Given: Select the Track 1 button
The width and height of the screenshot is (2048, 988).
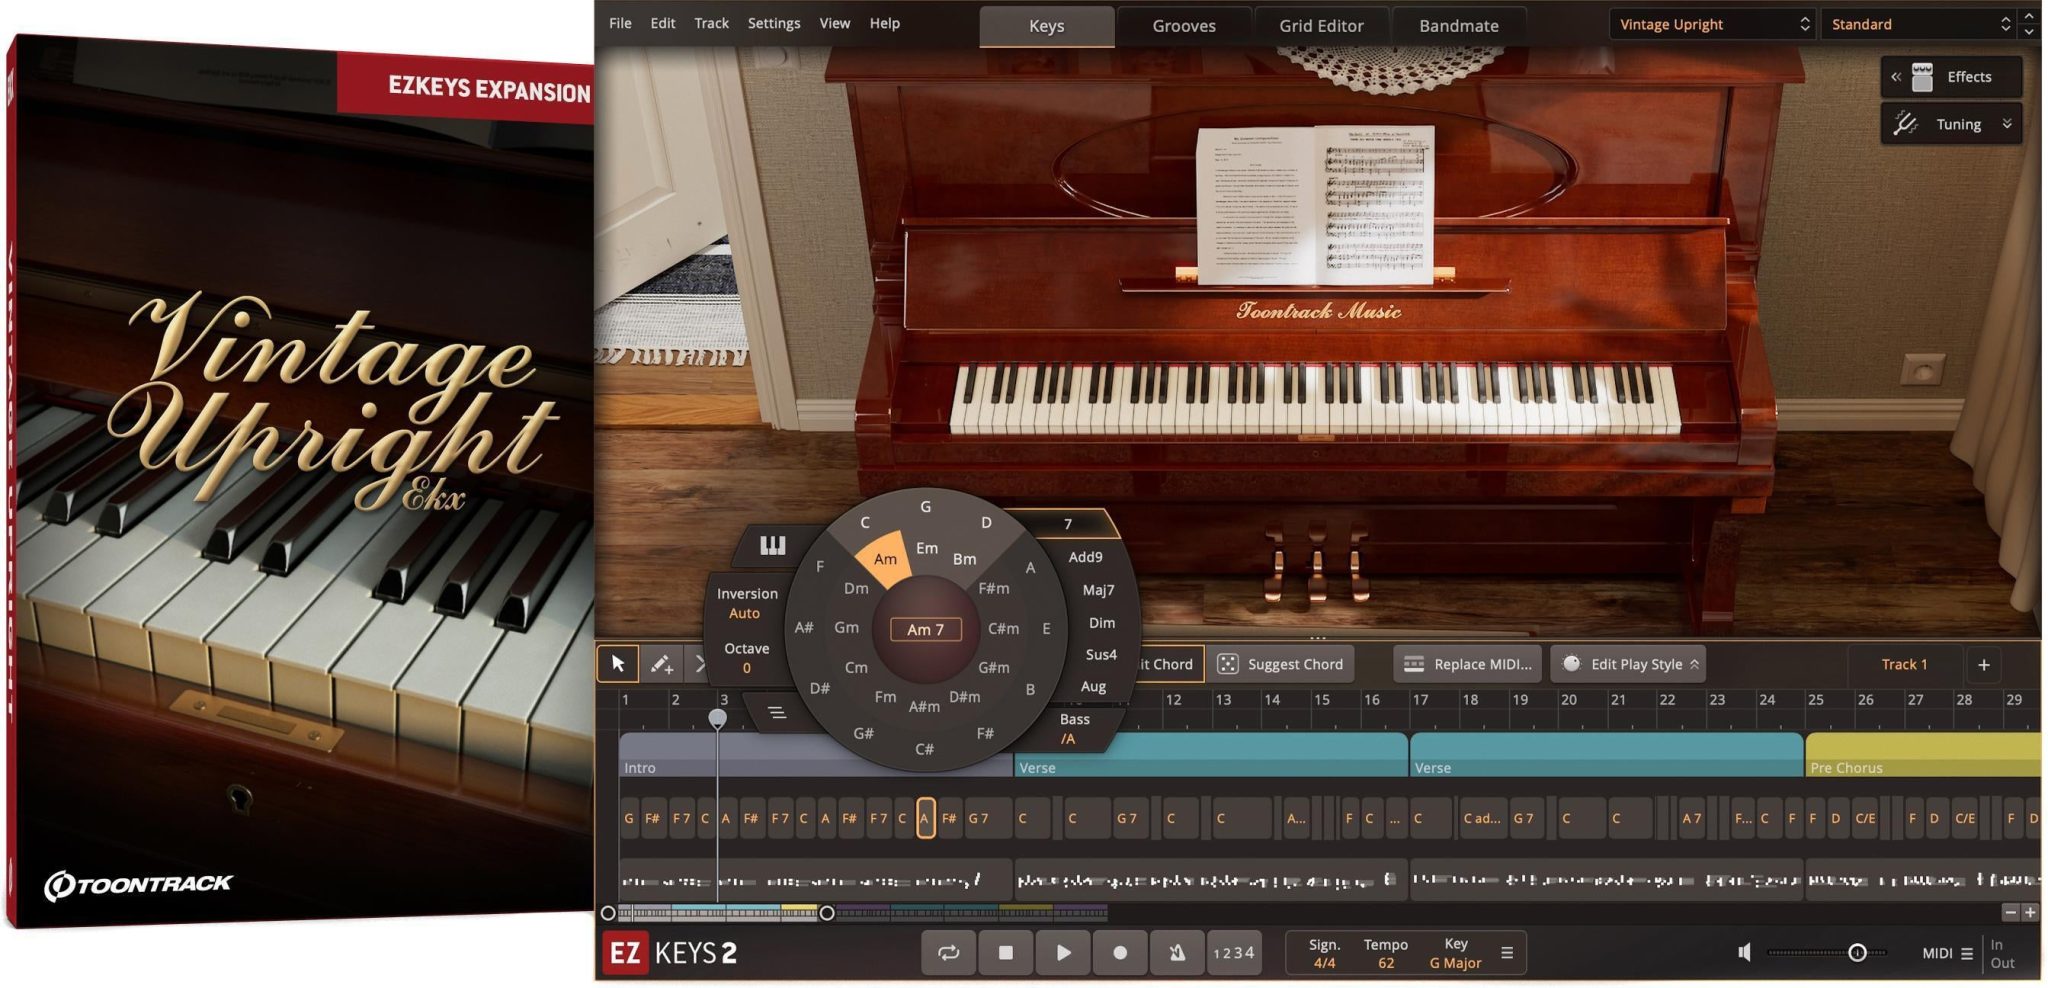Looking at the screenshot, I should tap(1904, 664).
